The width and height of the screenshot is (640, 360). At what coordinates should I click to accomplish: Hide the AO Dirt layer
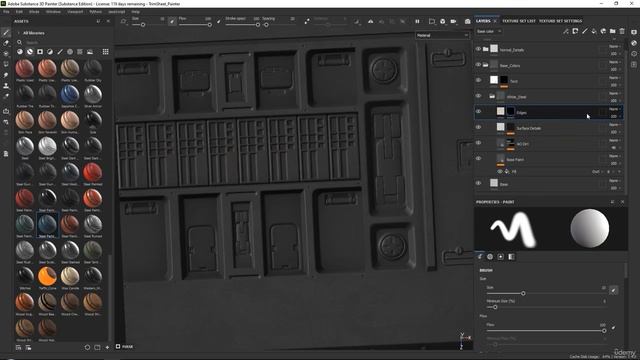tap(478, 143)
